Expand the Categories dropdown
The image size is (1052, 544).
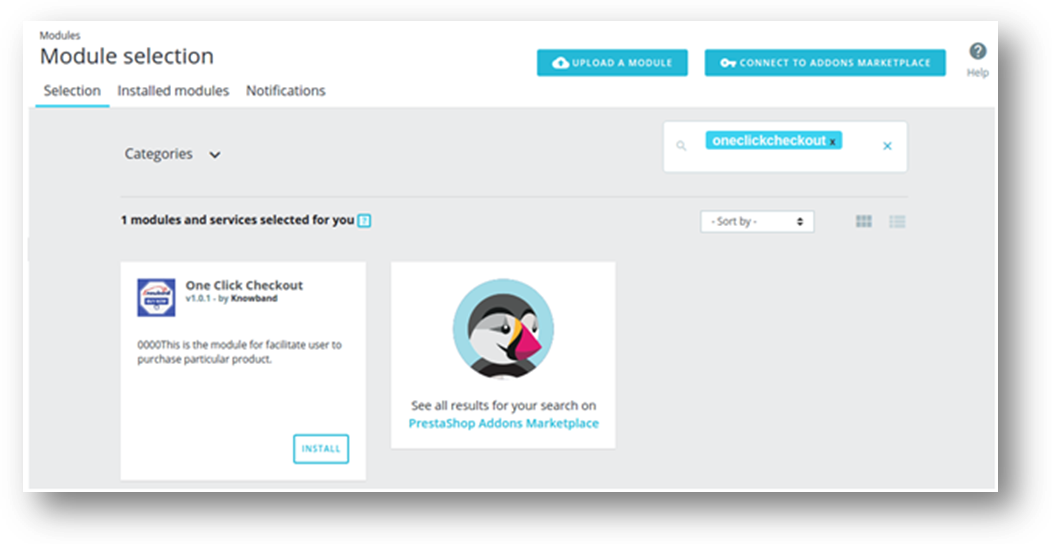pyautogui.click(x=172, y=154)
